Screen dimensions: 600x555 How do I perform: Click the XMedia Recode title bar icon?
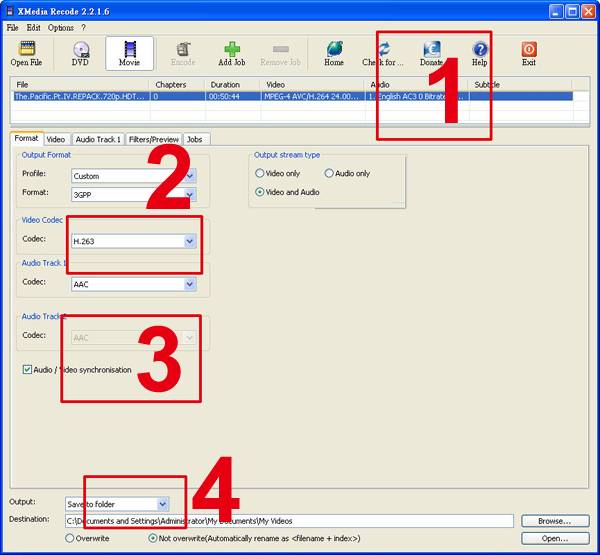pyautogui.click(x=10, y=11)
